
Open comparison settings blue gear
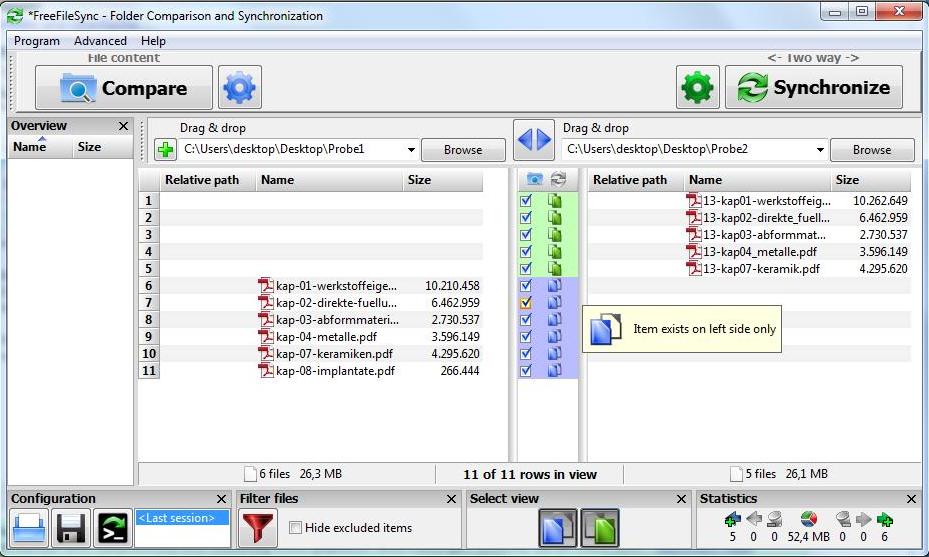point(239,88)
